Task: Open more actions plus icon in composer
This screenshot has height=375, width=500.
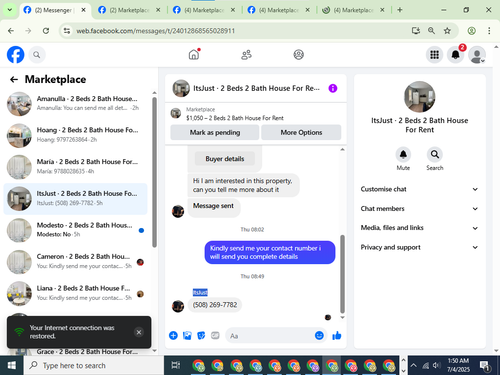Action: [173, 335]
